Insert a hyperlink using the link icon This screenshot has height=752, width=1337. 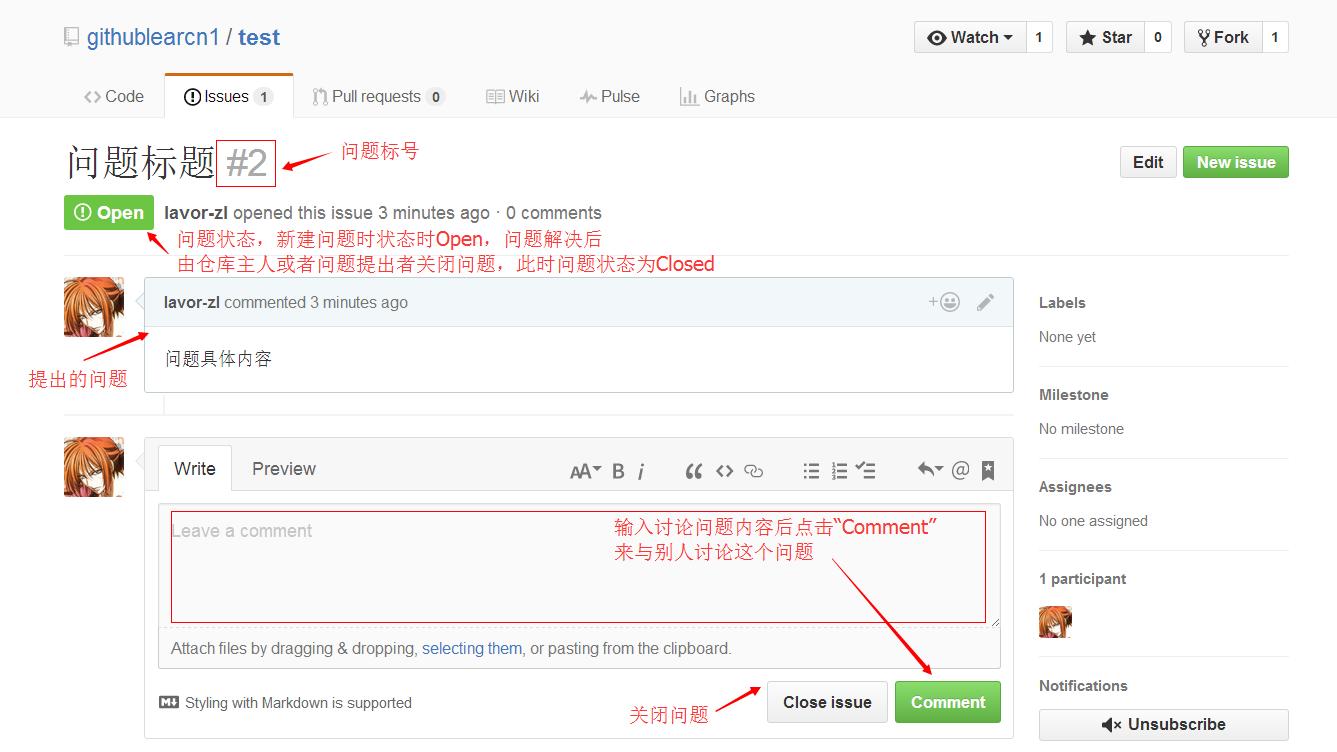pyautogui.click(x=754, y=469)
